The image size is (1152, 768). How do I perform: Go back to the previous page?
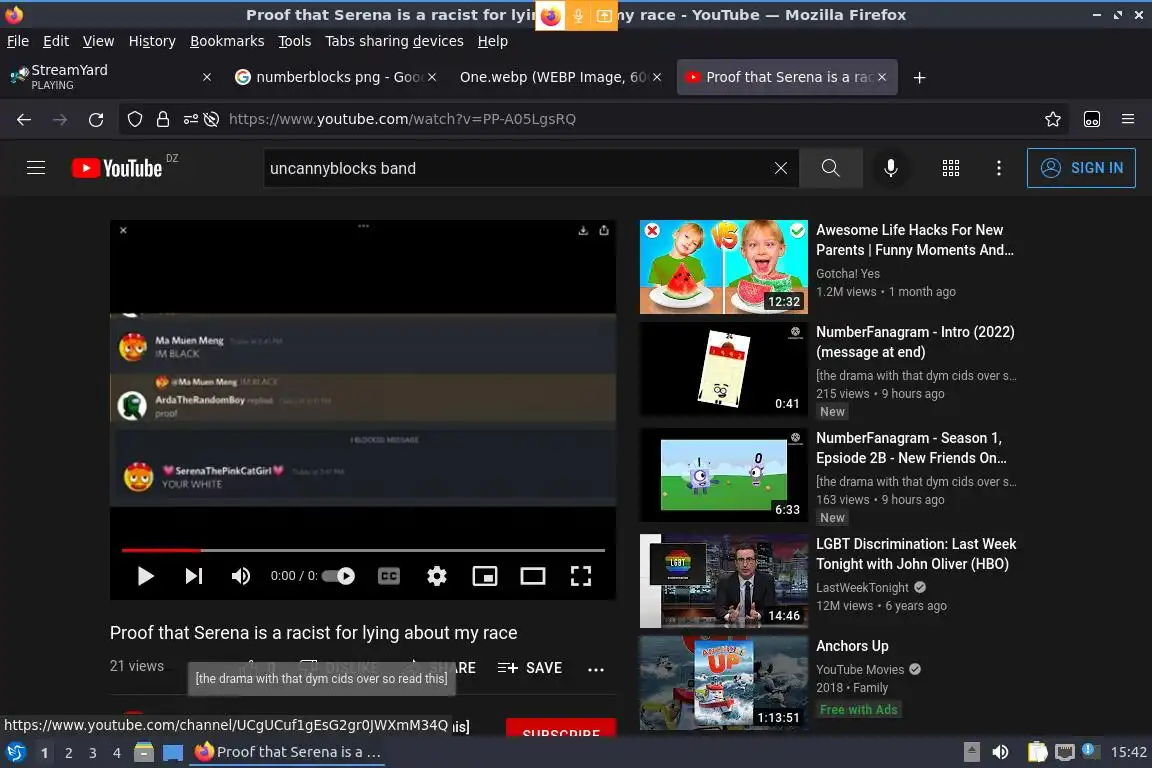coord(24,119)
